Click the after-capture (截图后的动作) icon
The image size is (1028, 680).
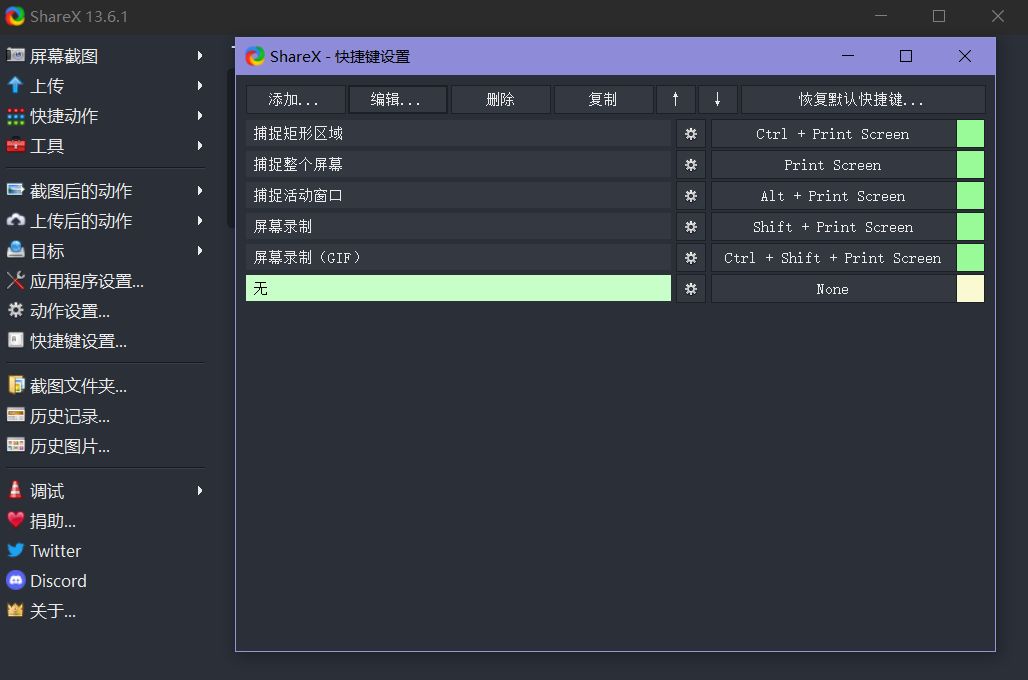pos(15,190)
